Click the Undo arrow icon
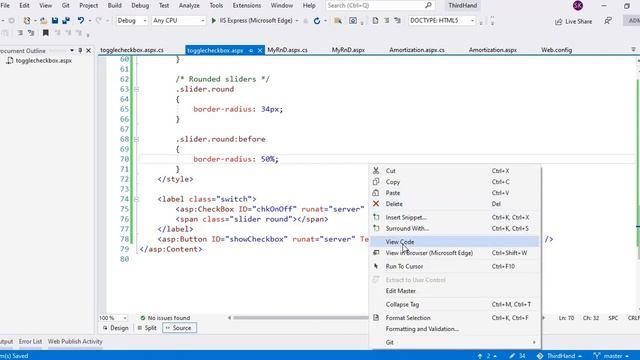 point(81,20)
